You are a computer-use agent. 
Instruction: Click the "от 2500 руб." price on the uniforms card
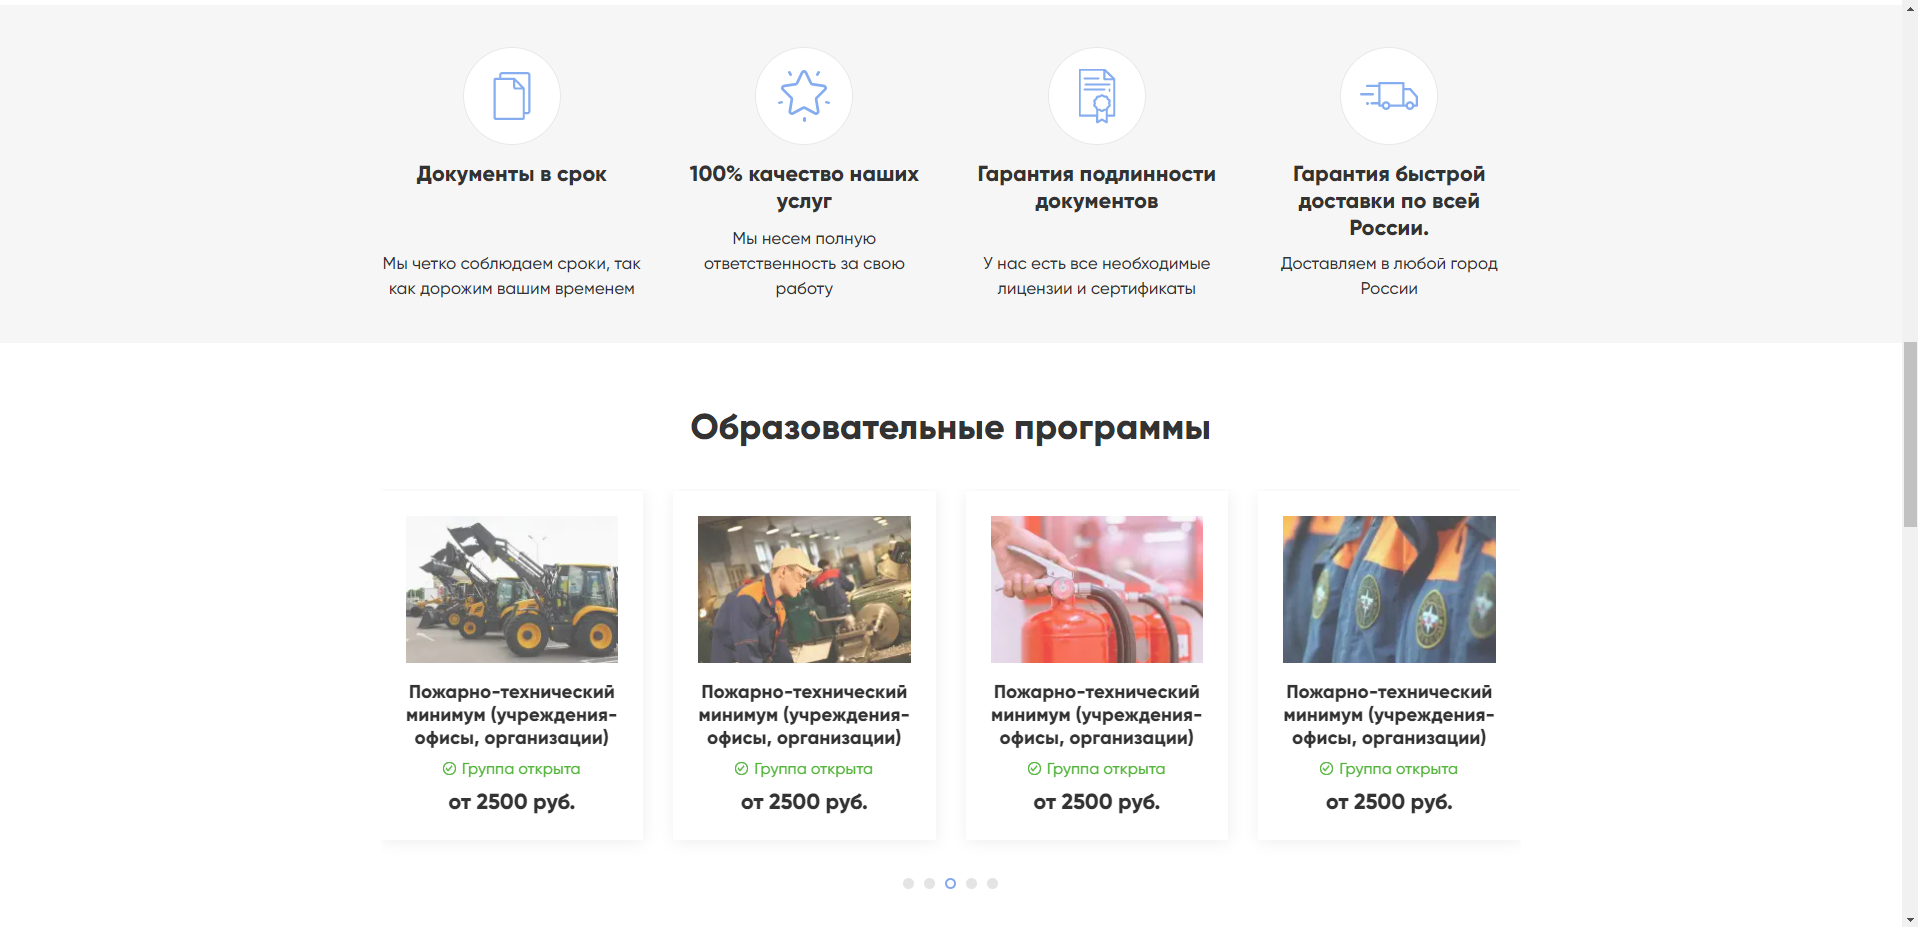point(1389,802)
